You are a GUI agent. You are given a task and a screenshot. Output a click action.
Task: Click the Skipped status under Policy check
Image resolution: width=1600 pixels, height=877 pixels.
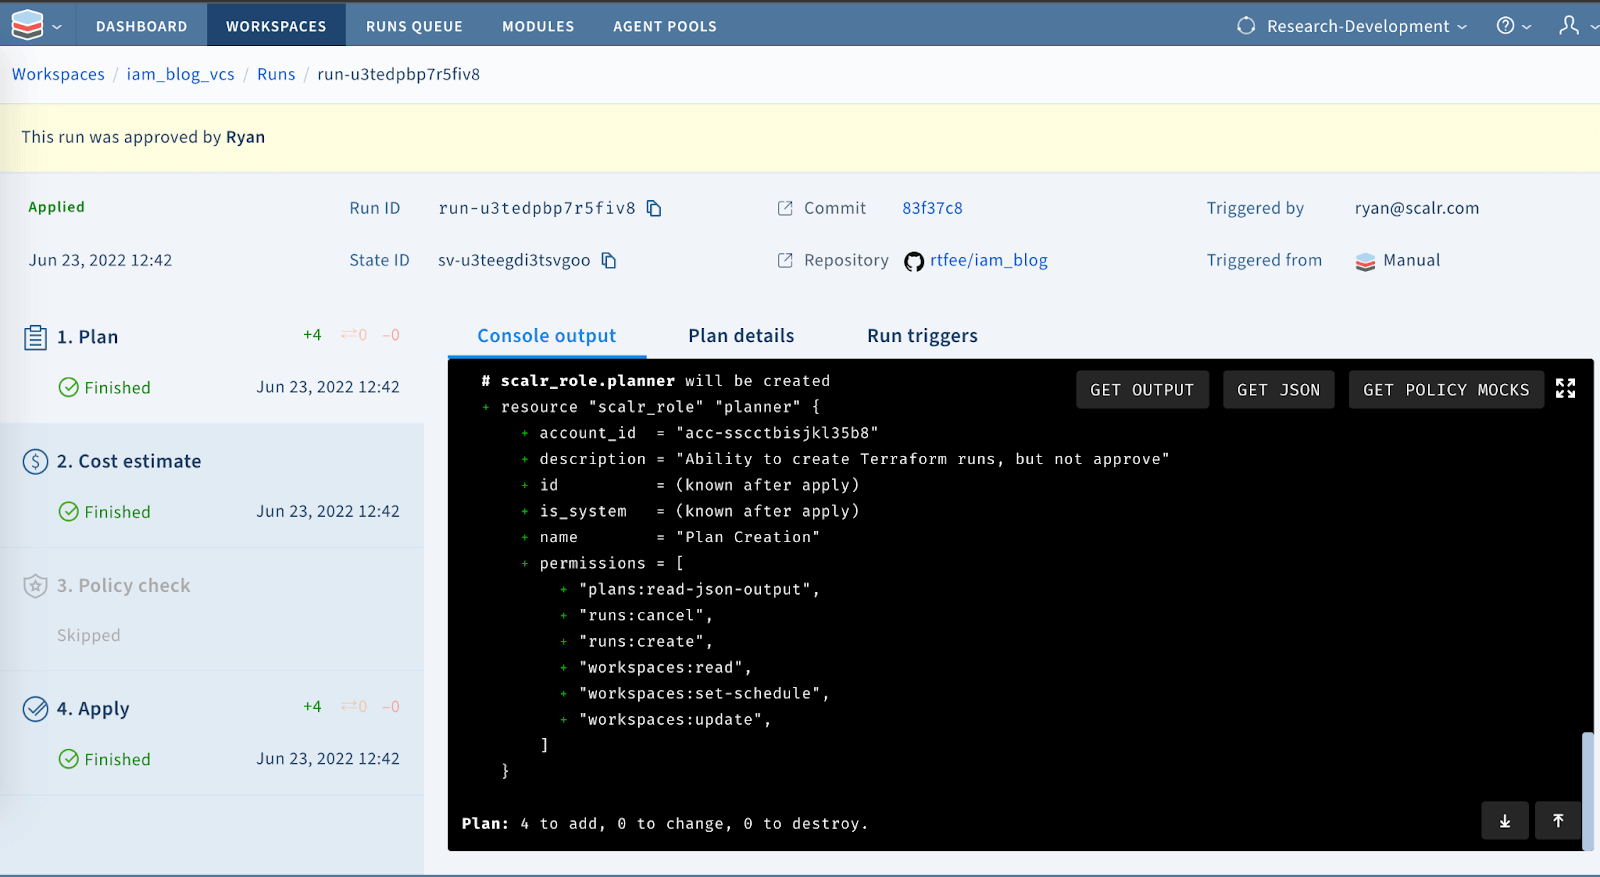88,635
